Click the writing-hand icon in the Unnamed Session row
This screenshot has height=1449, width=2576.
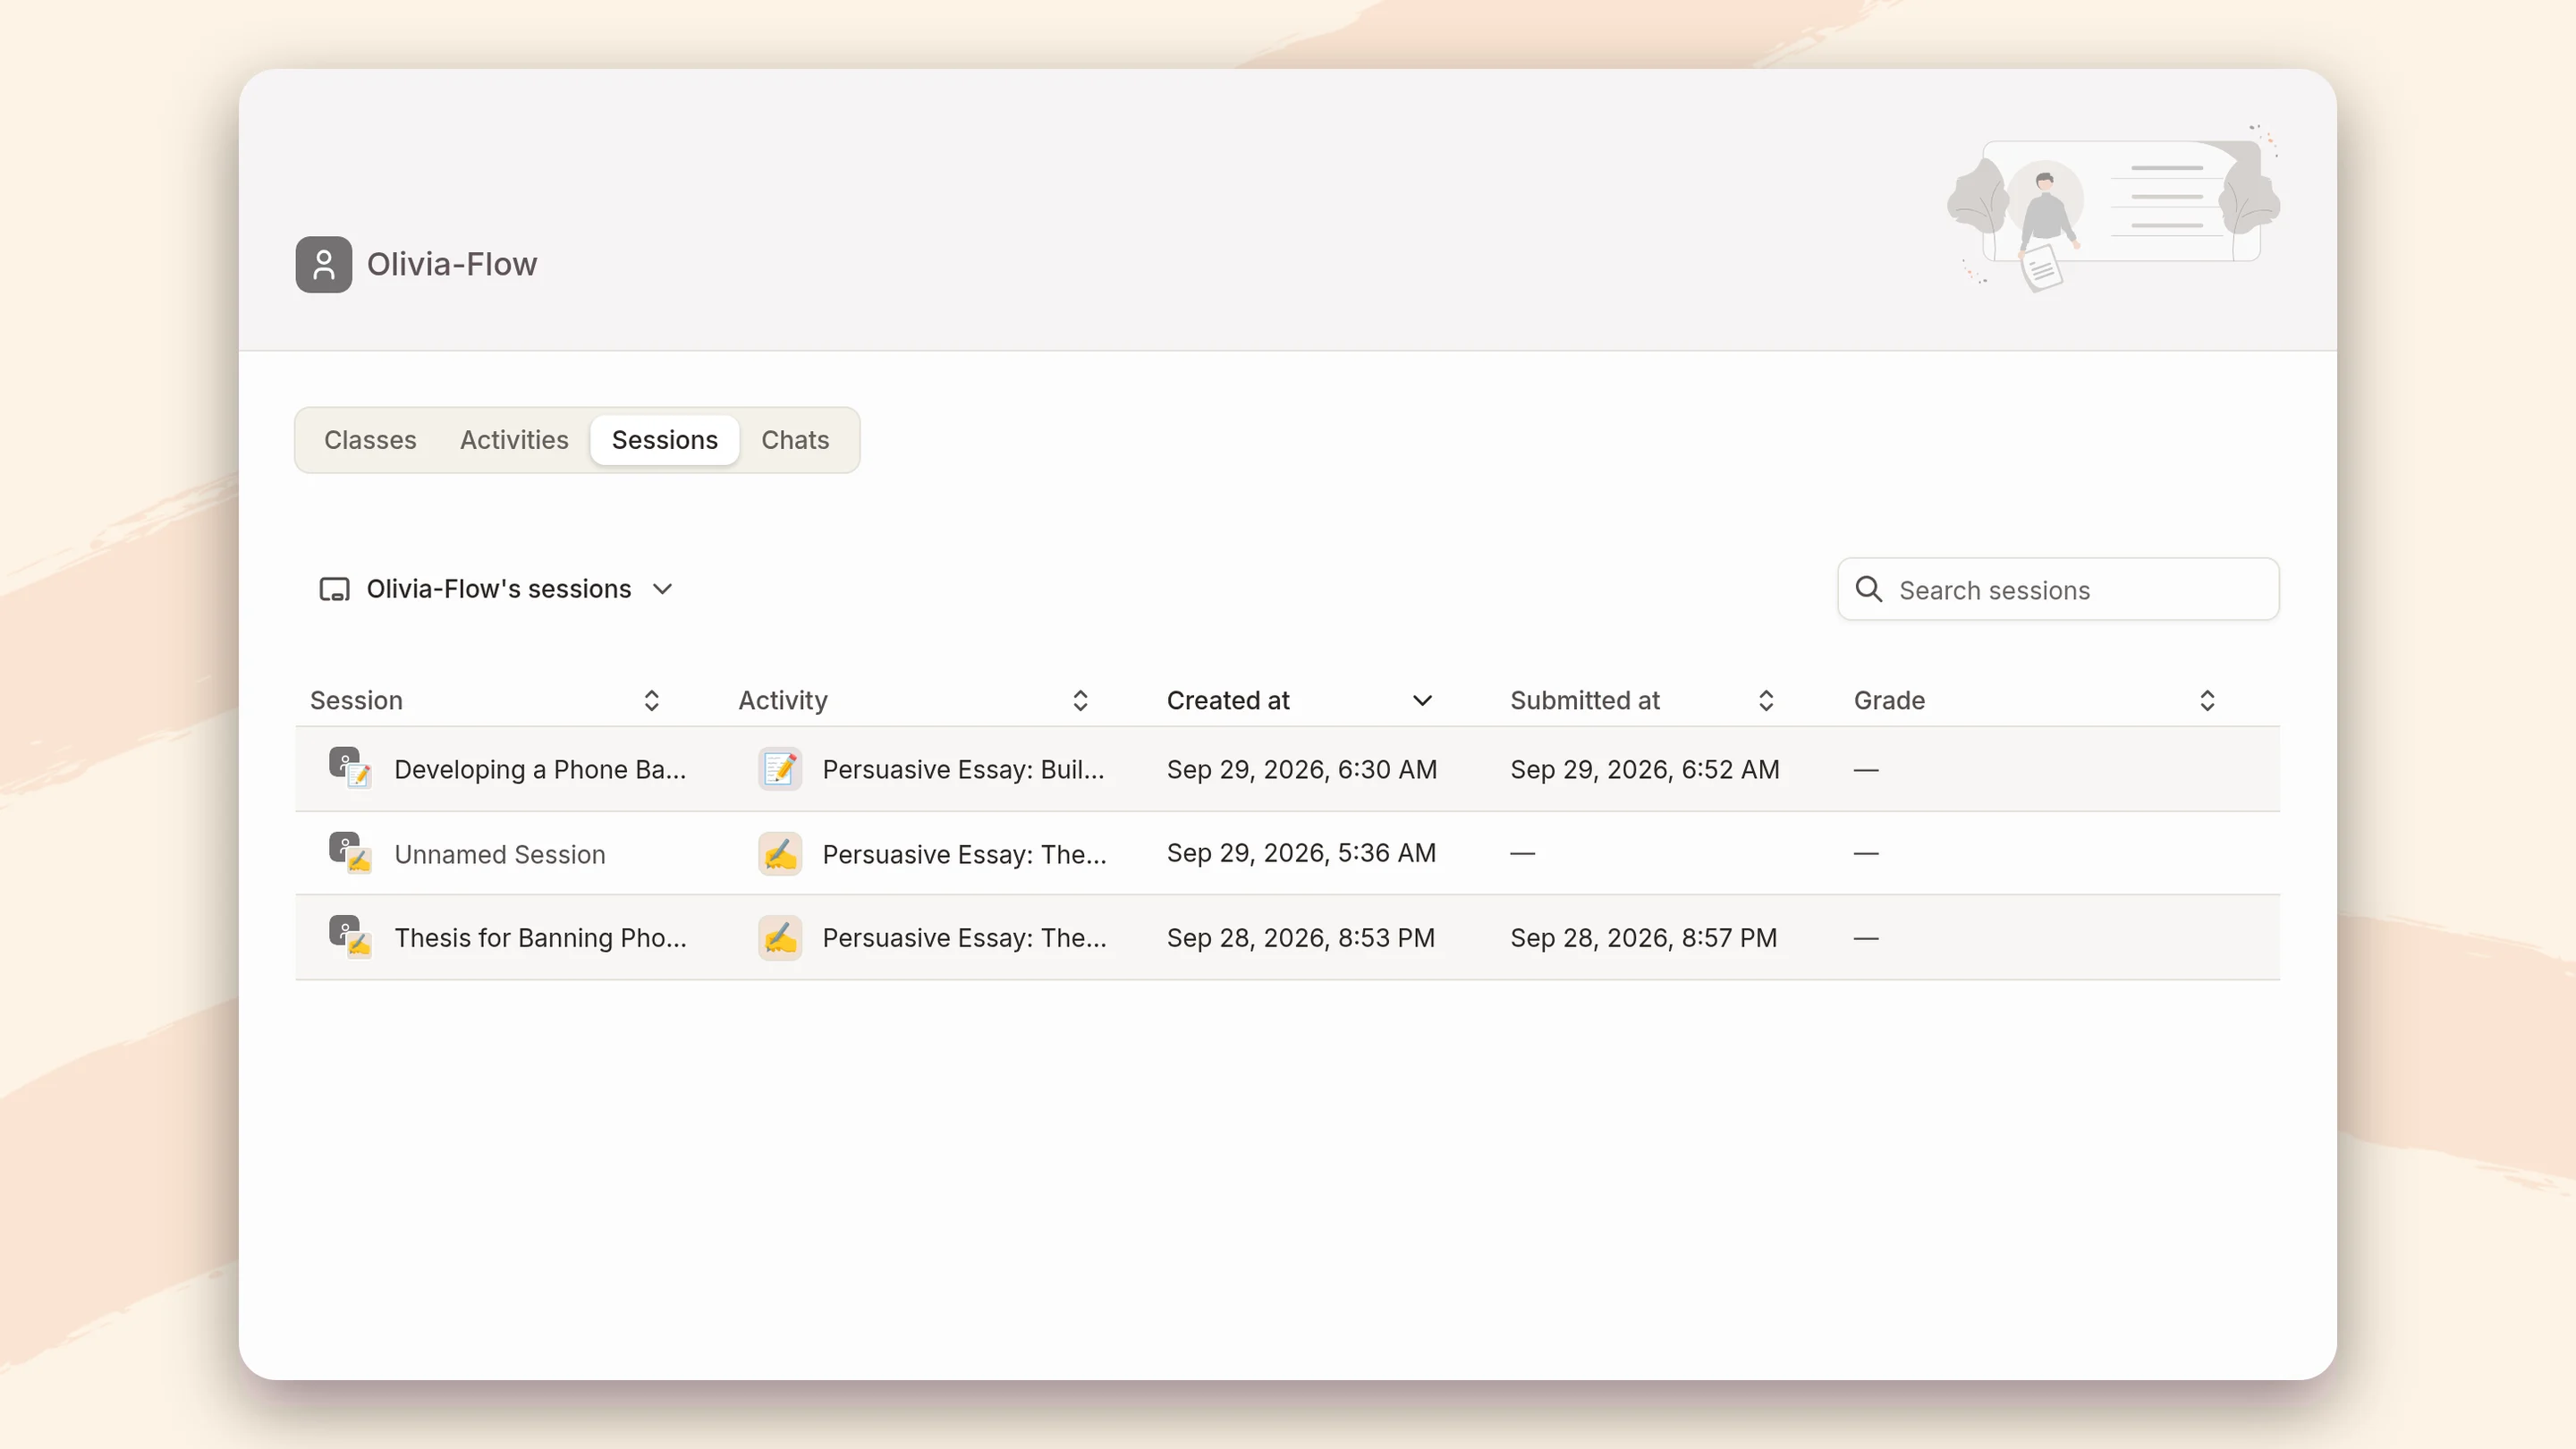(780, 854)
